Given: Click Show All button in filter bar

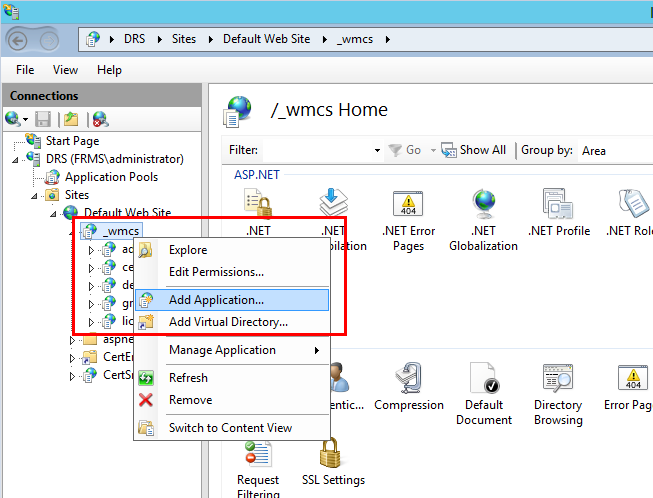Looking at the screenshot, I should tap(474, 150).
